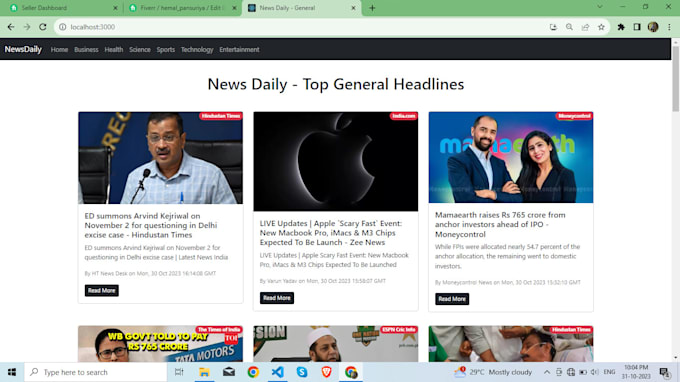Open File Explorer from taskbar
This screenshot has width=680, height=382.
coord(204,372)
